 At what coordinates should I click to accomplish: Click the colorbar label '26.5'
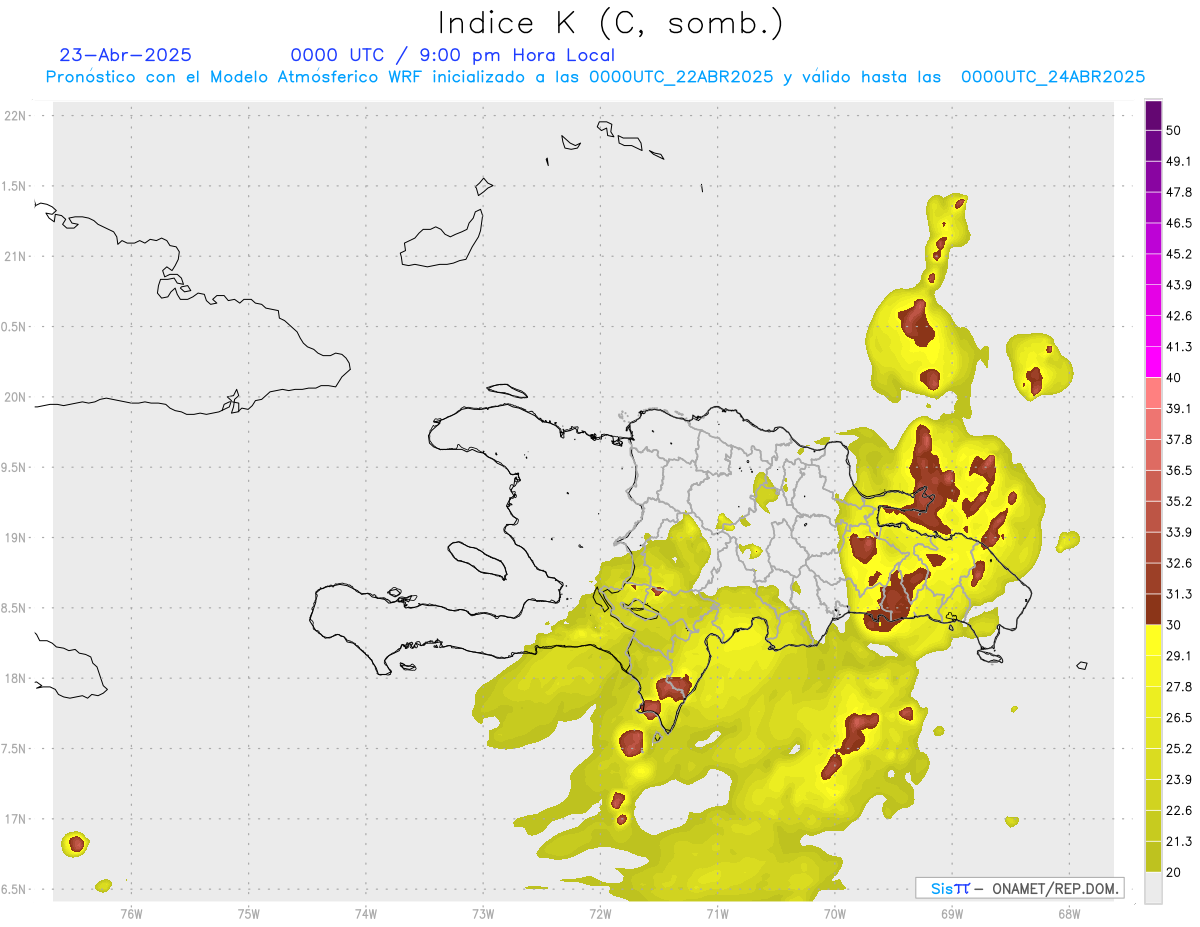[x=1179, y=718]
